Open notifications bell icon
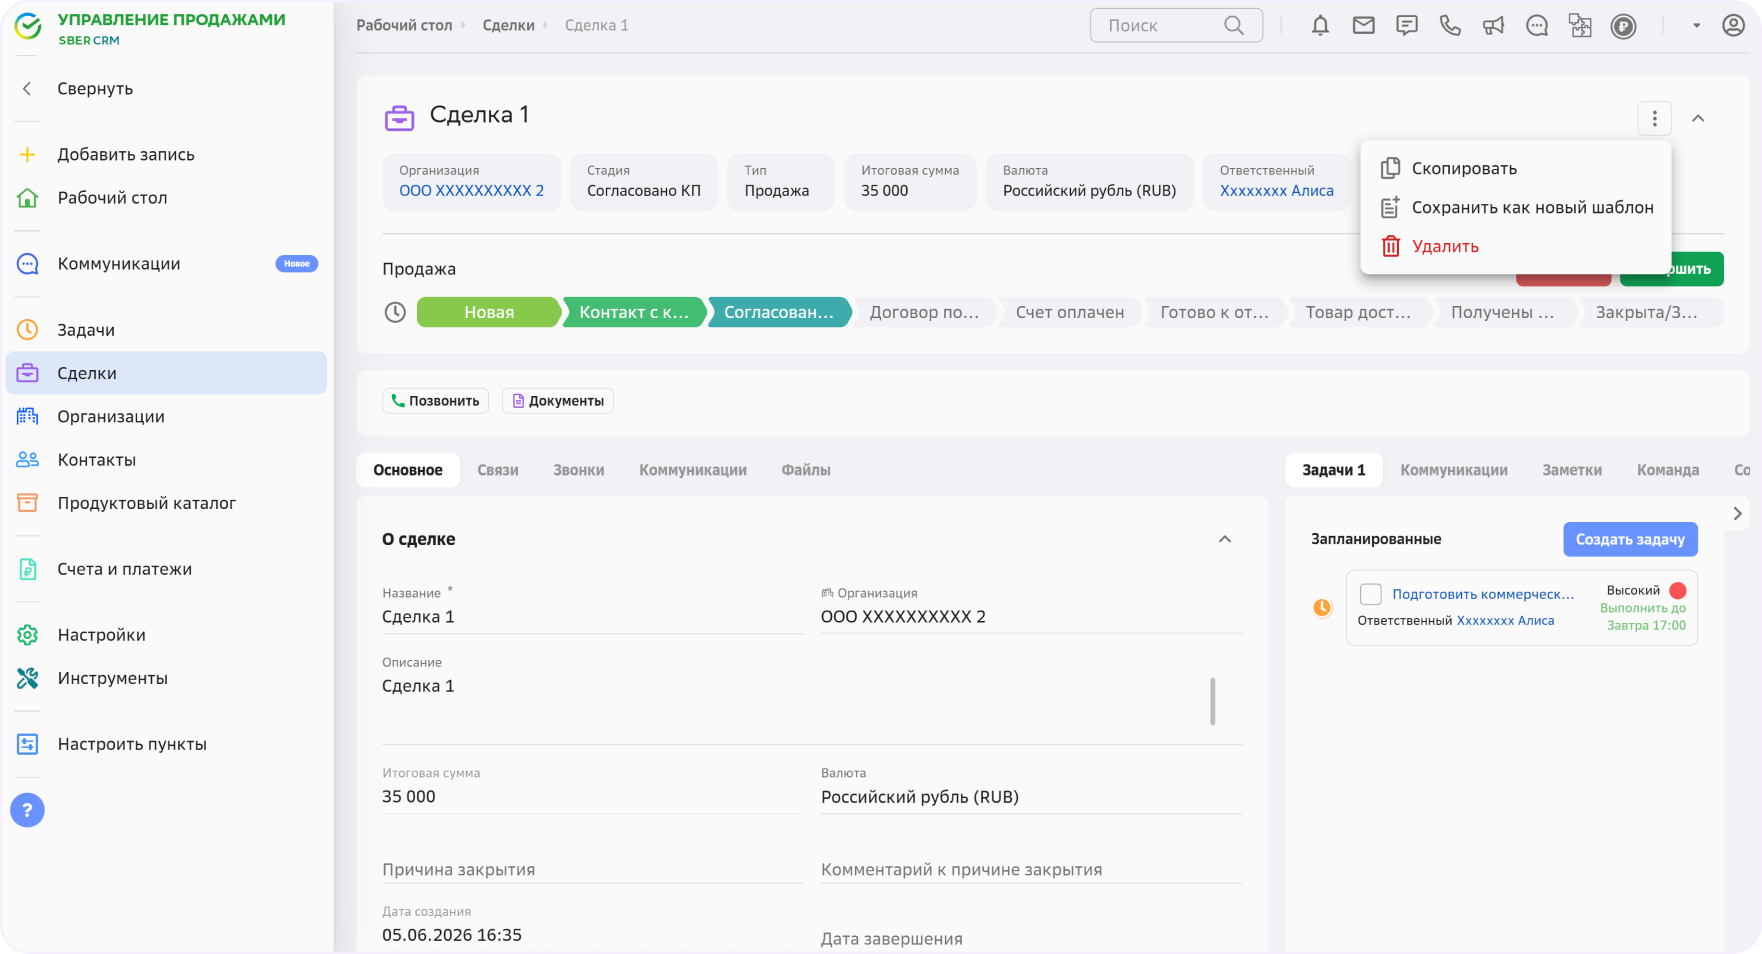Image resolution: width=1762 pixels, height=954 pixels. 1320,26
